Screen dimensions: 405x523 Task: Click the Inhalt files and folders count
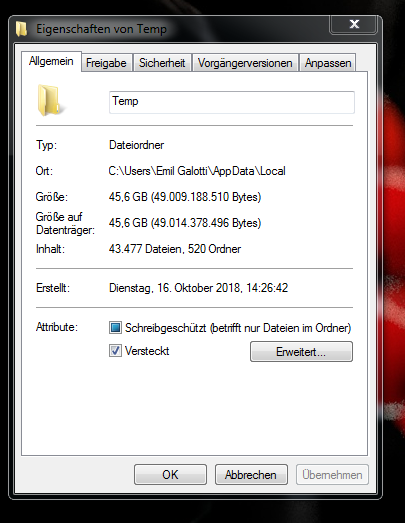[175, 249]
